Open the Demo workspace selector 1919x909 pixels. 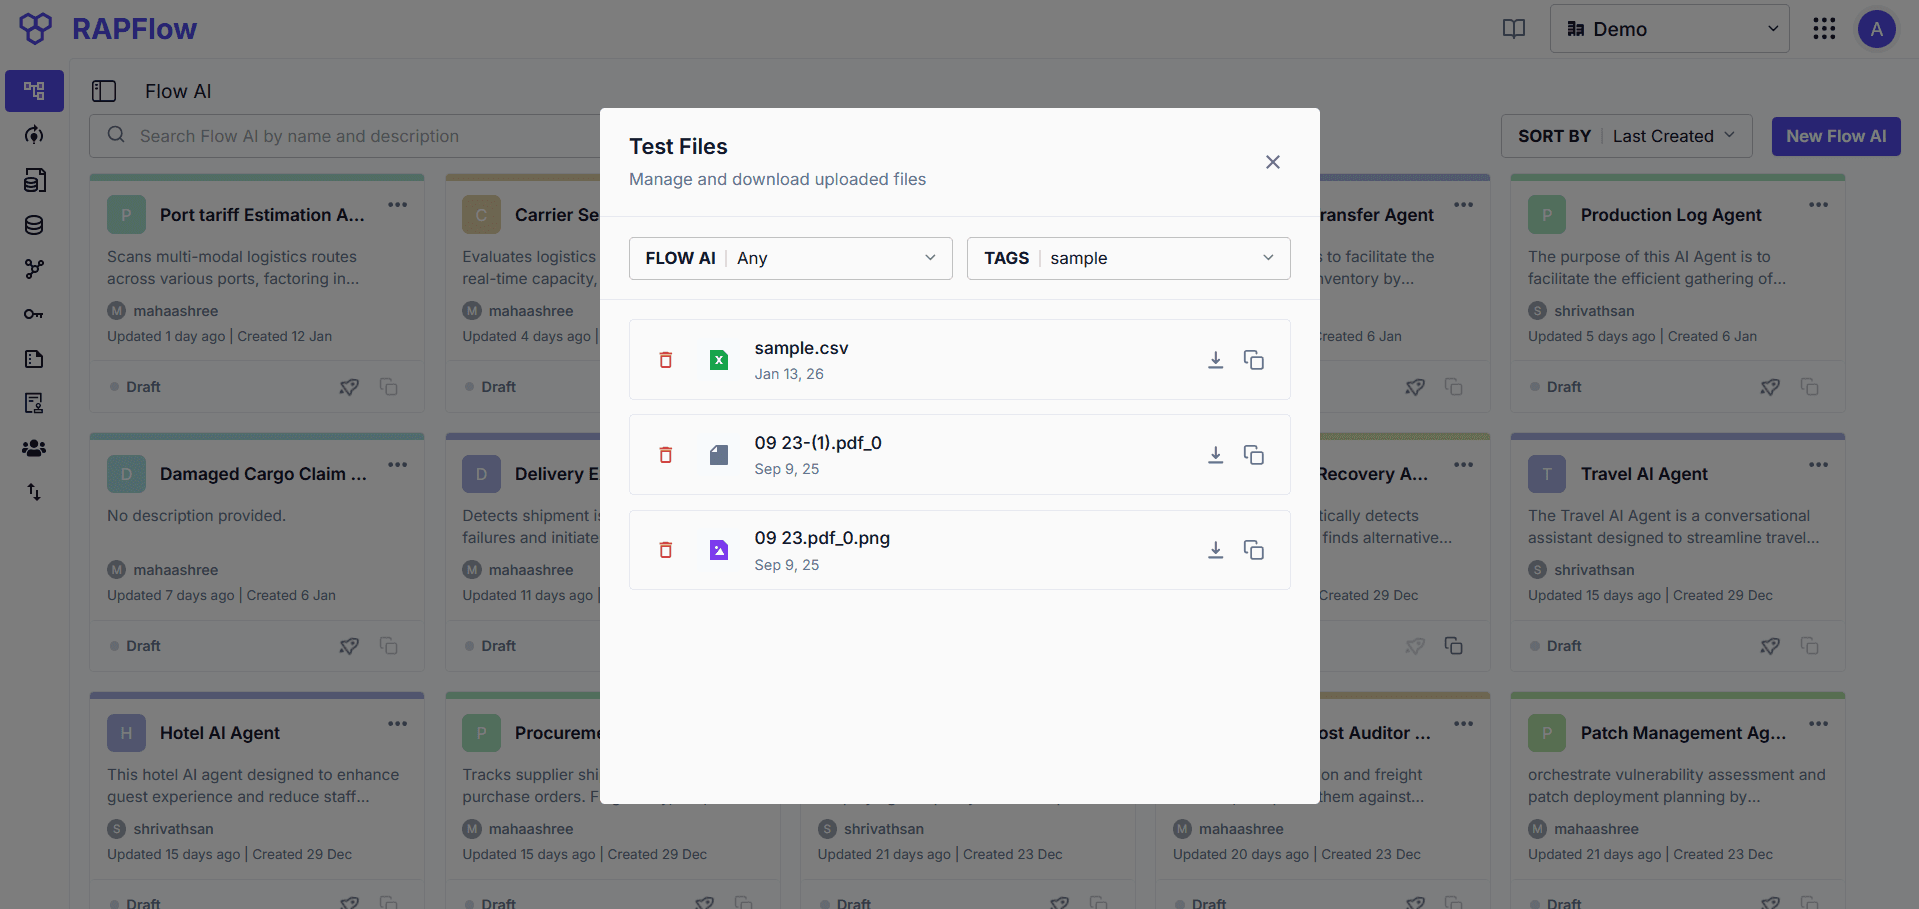[x=1668, y=28]
